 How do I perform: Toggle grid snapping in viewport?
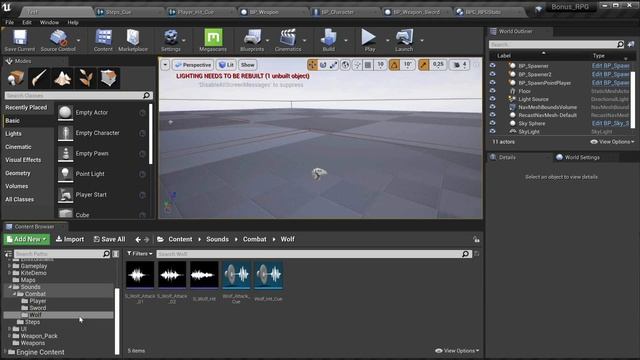368,65
